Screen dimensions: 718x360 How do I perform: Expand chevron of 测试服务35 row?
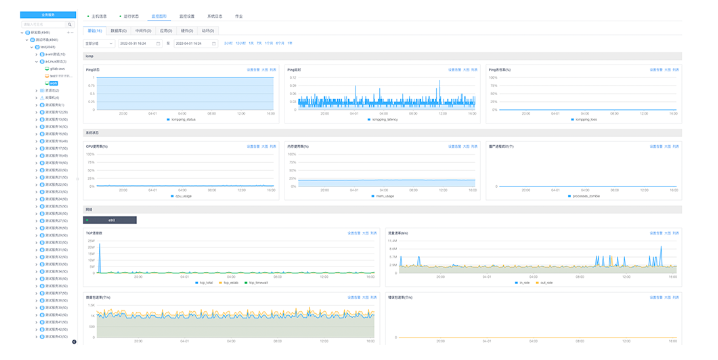coord(37,278)
